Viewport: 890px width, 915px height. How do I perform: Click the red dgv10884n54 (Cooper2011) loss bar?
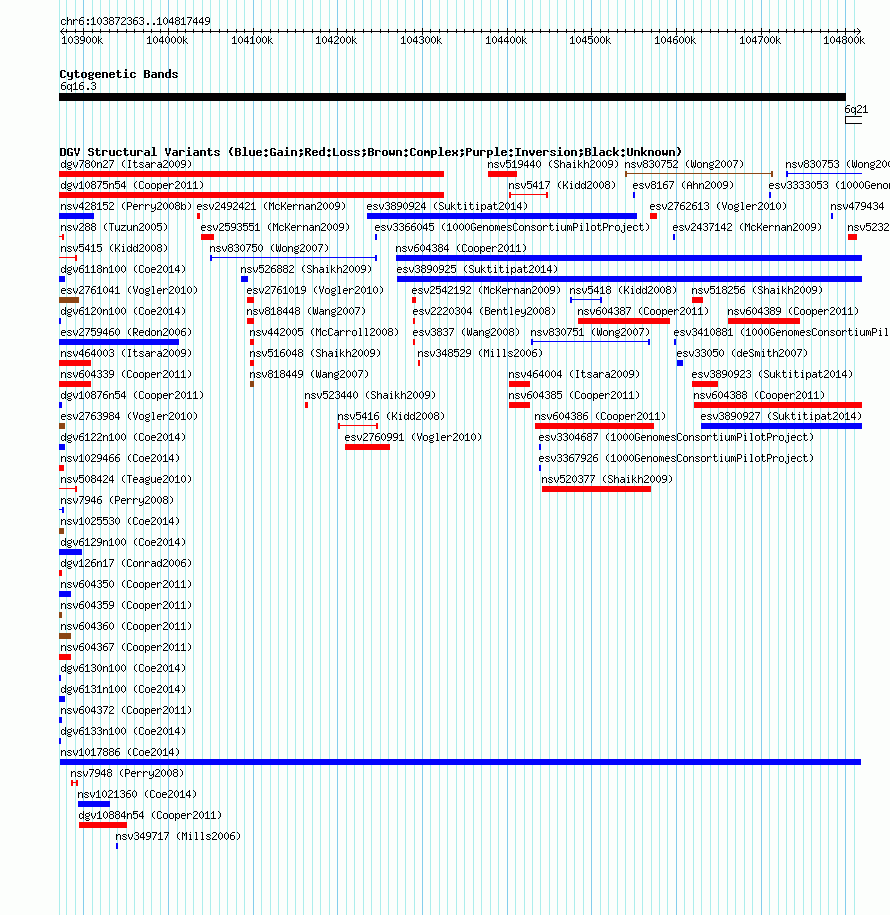pyautogui.click(x=103, y=825)
